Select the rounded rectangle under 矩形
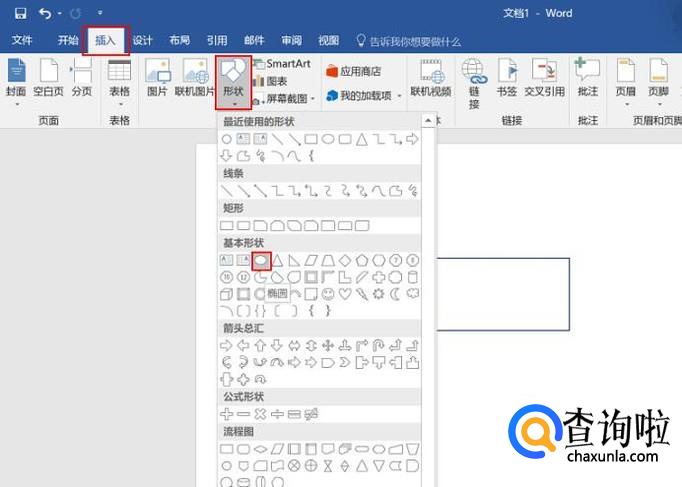 point(243,225)
